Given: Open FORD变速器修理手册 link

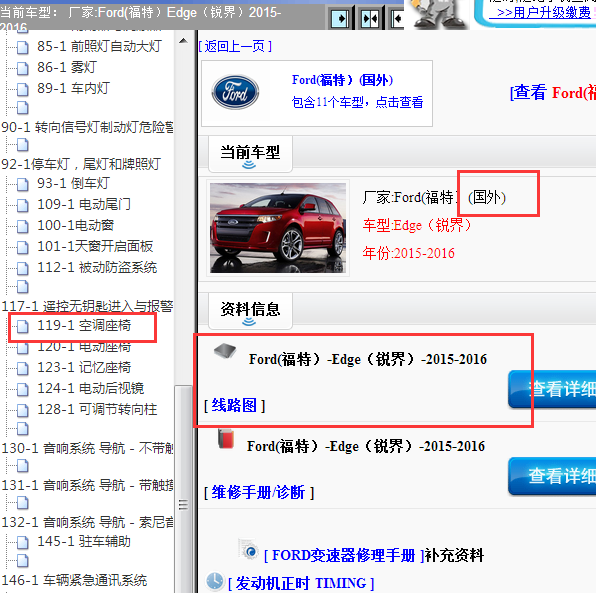Looking at the screenshot, I should point(344,555).
